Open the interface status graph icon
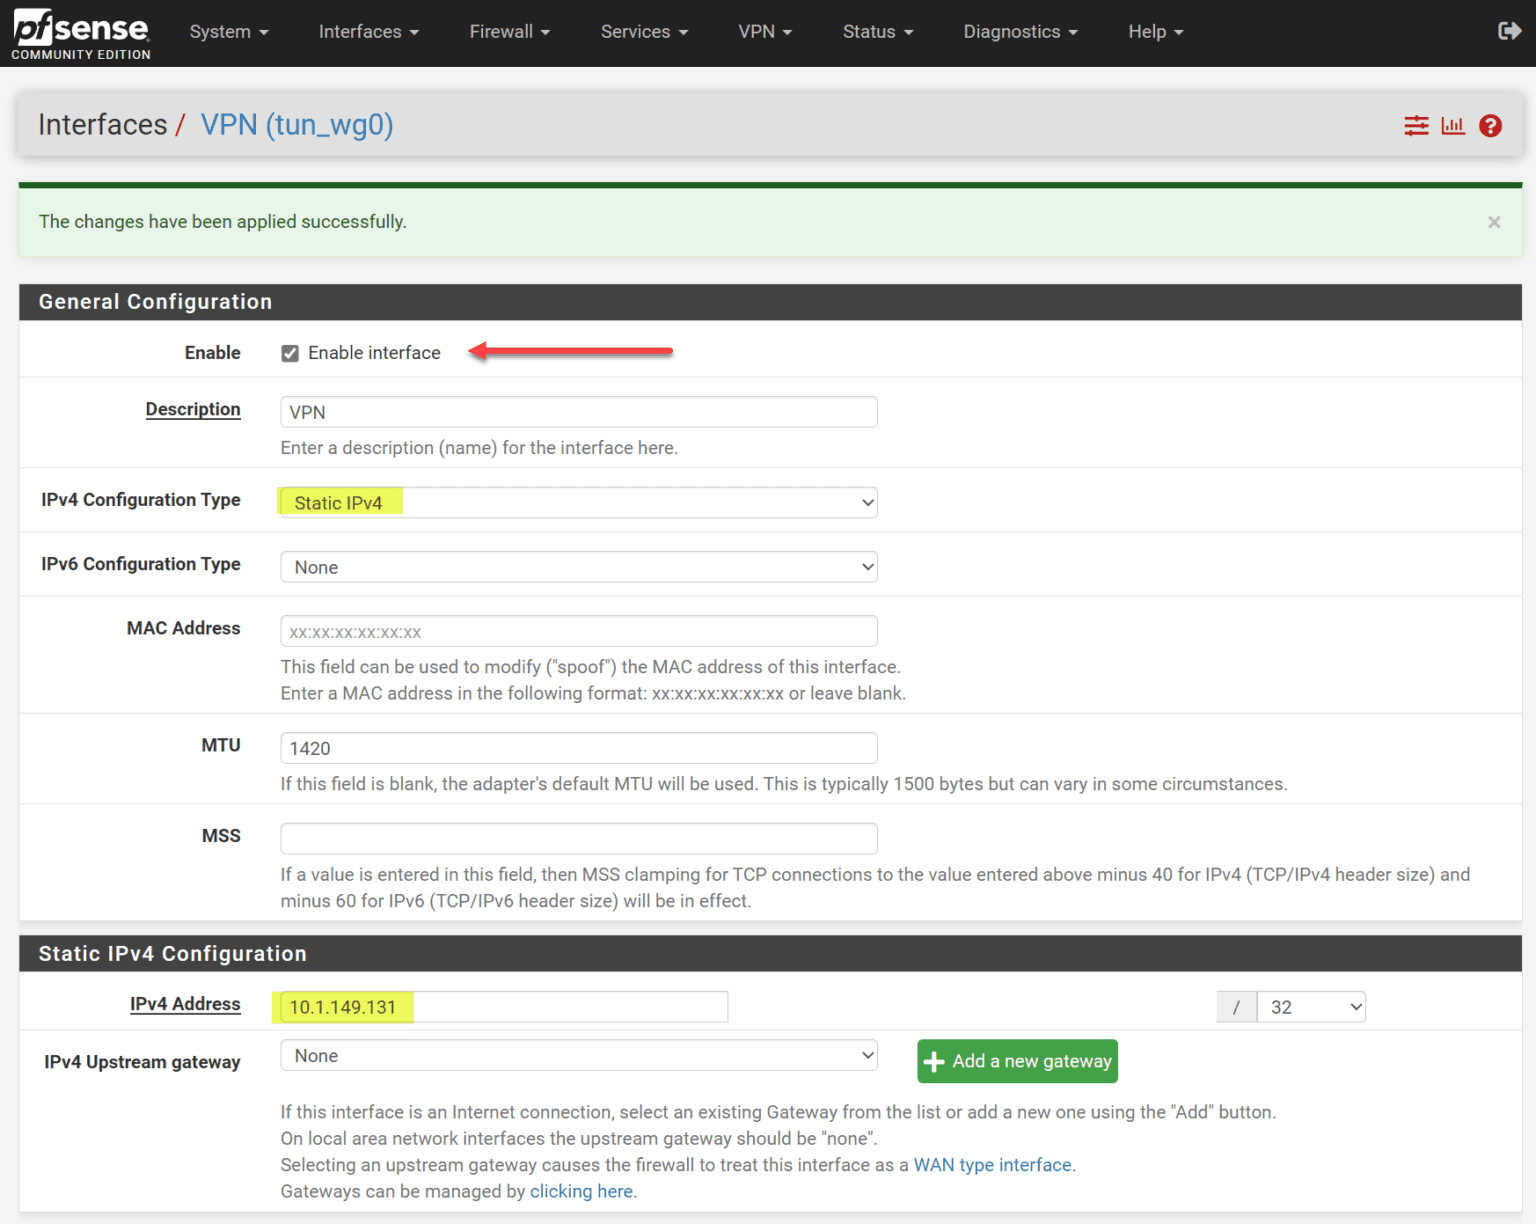Image resolution: width=1536 pixels, height=1224 pixels. pos(1453,125)
